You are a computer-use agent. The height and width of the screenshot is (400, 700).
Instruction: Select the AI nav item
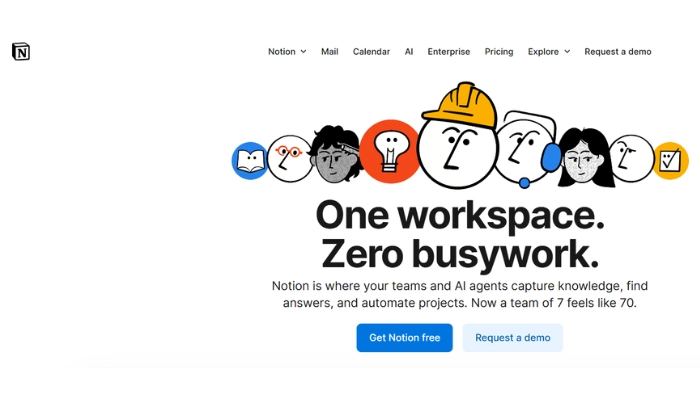click(409, 52)
